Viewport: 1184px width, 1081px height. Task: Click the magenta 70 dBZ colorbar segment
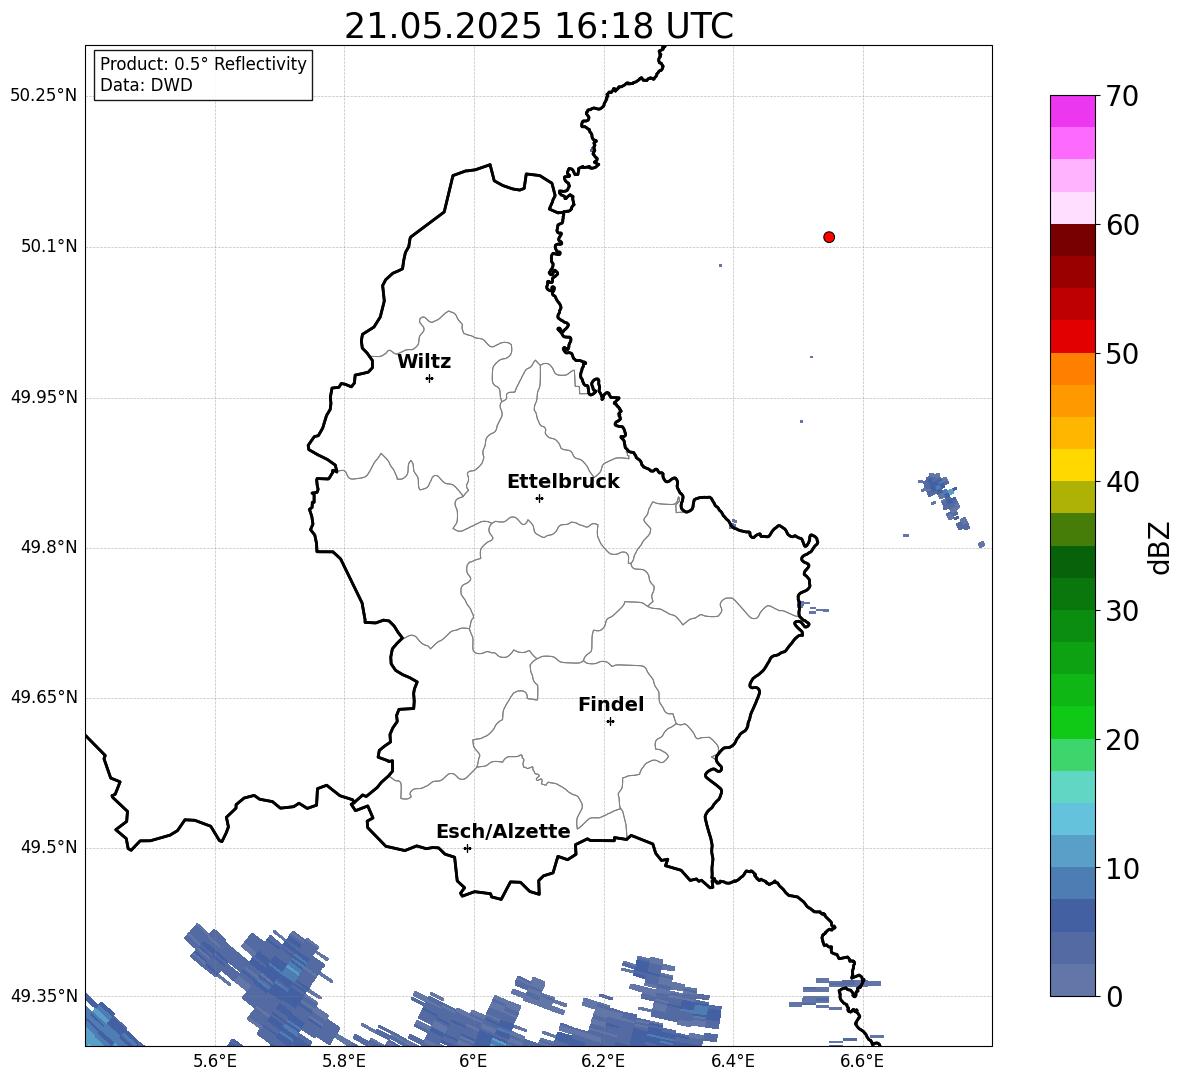[1072, 111]
